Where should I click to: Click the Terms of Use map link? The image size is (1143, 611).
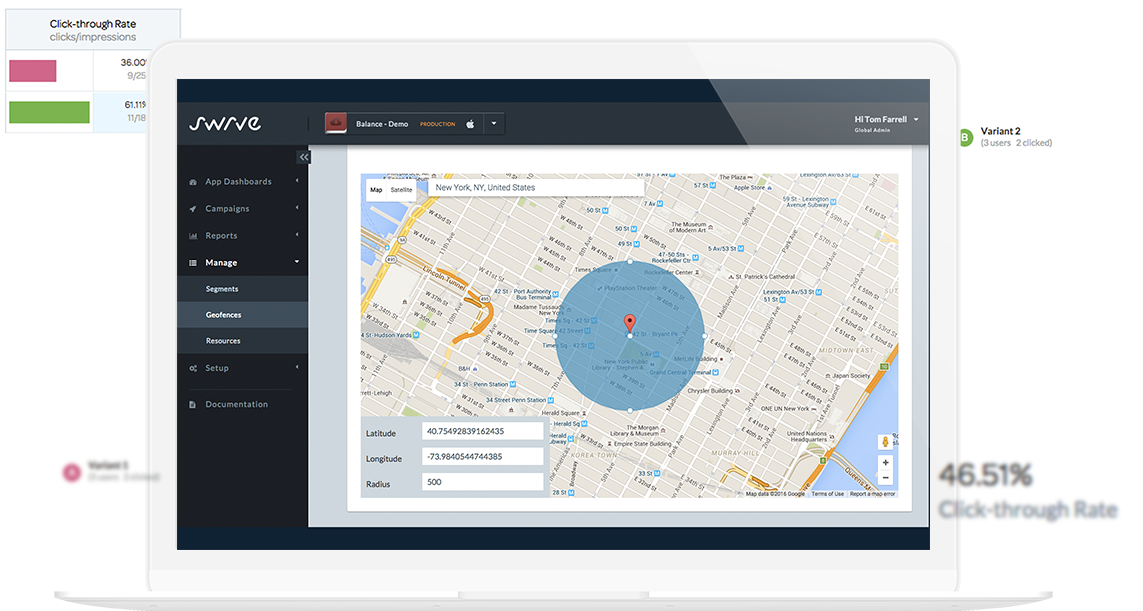(x=827, y=494)
